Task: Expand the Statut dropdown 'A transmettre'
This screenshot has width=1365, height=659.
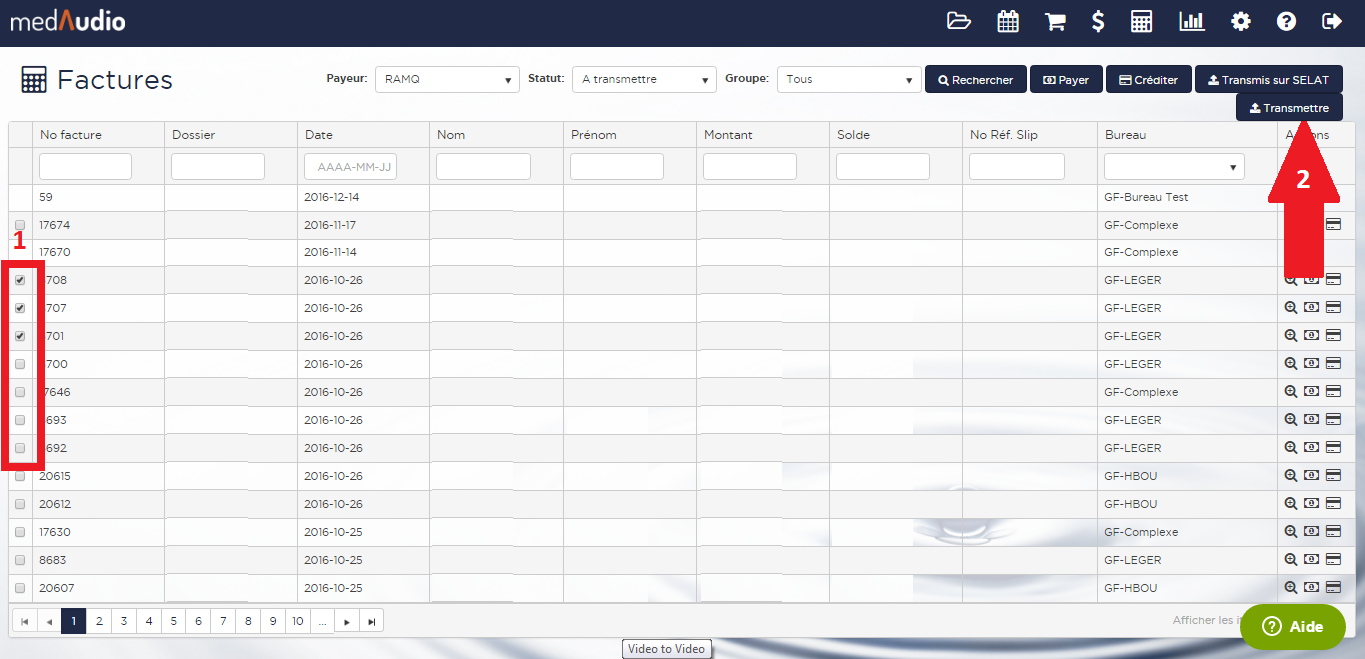Action: (644, 80)
